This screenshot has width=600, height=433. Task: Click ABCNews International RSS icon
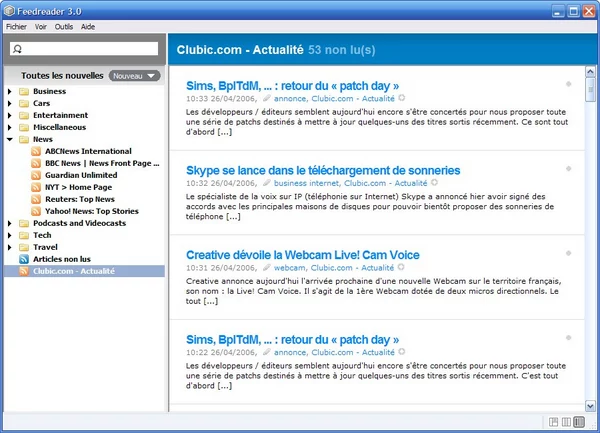click(x=36, y=151)
